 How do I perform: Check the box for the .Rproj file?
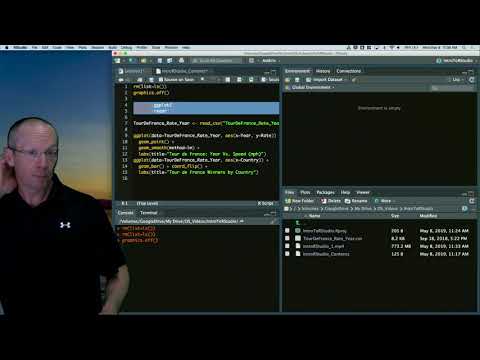287,230
